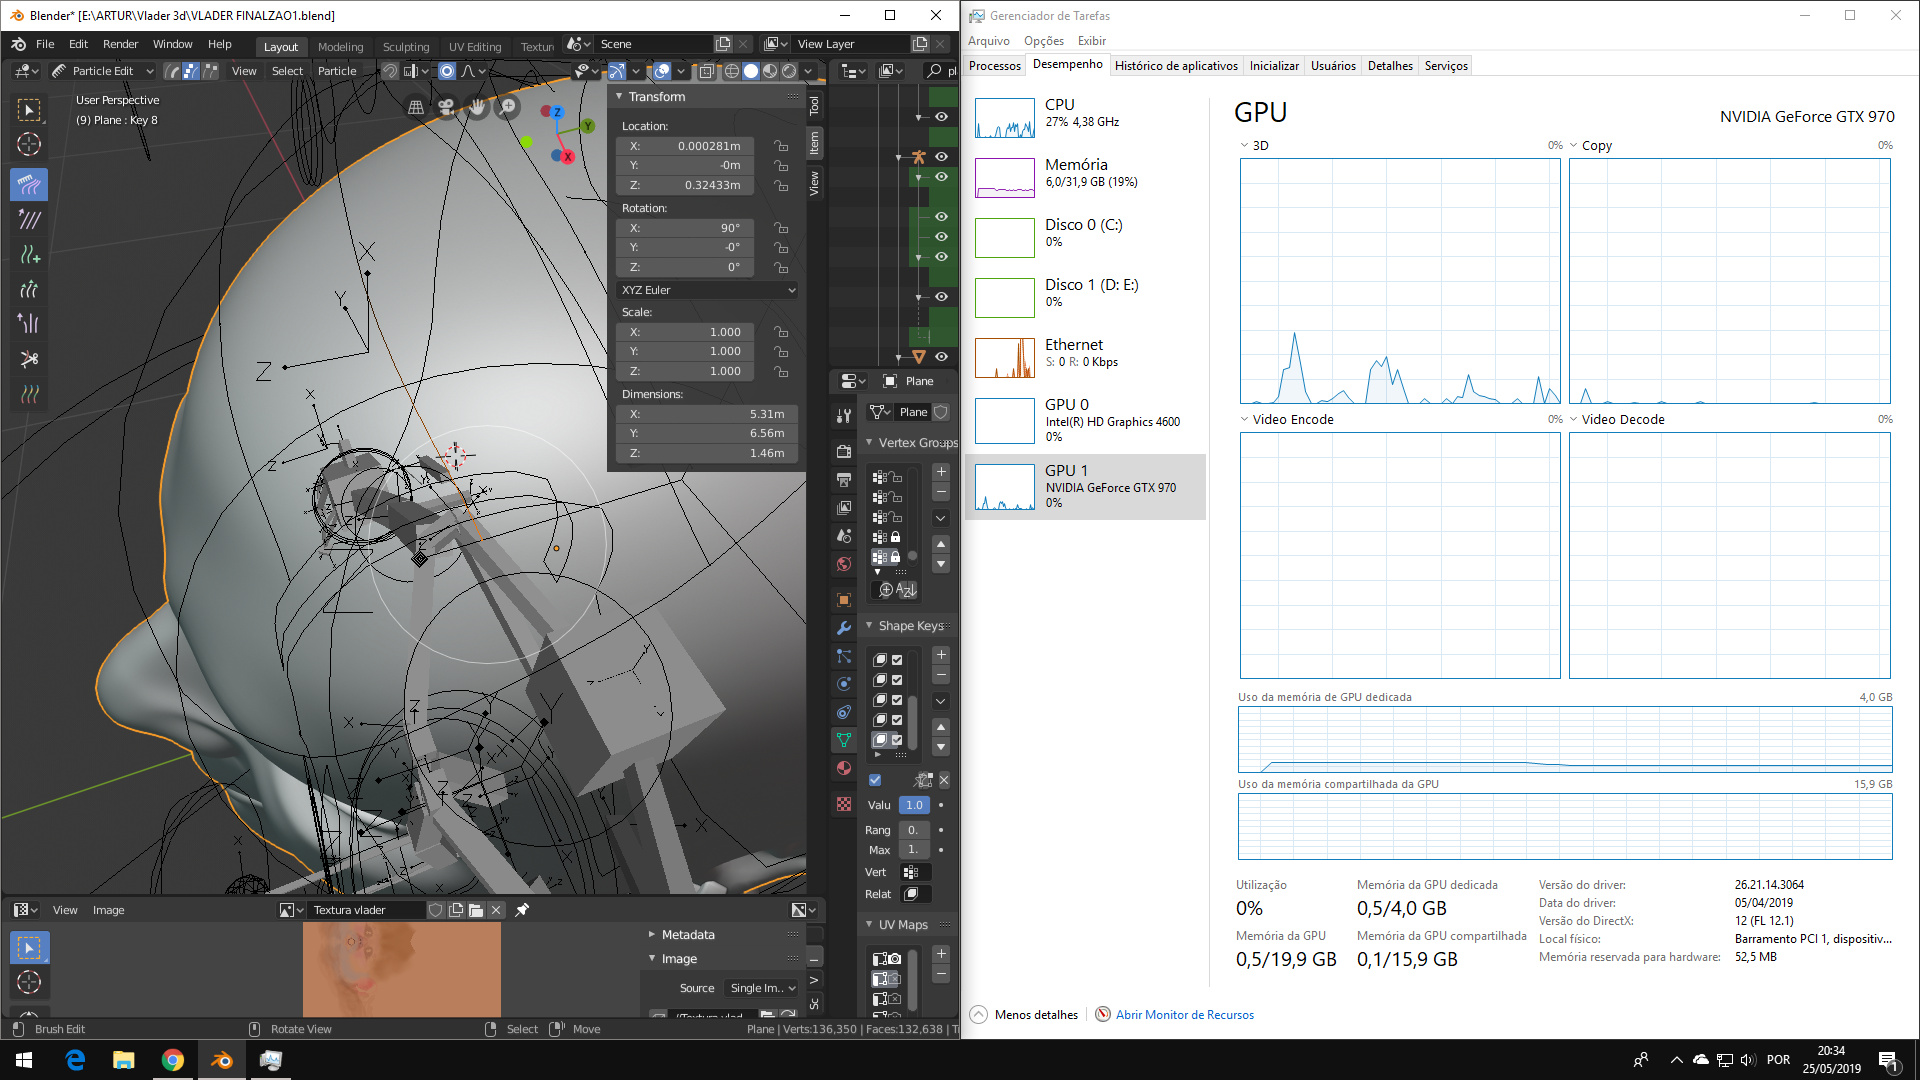Lock the Location X value with the padlock
1920x1080 pixels.
(780, 145)
